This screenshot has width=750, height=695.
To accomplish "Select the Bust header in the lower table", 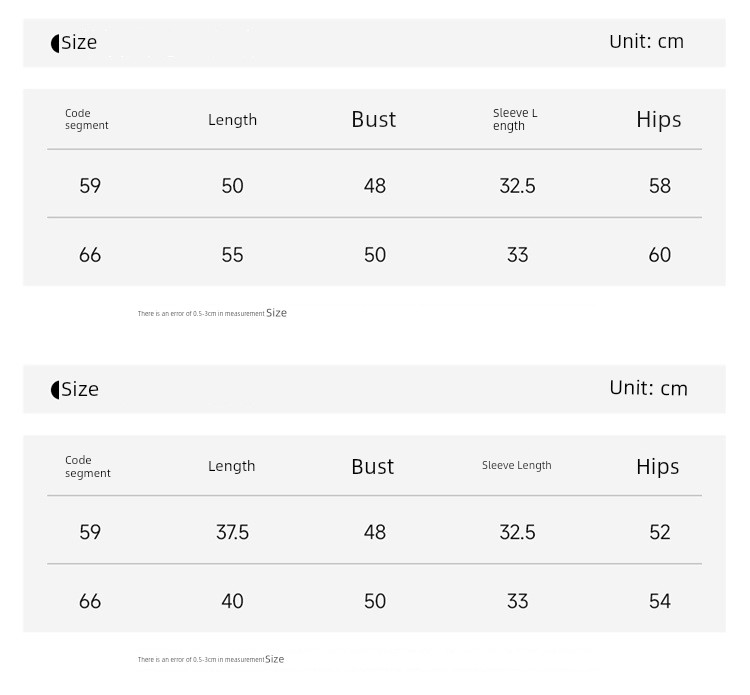I will click(373, 467).
